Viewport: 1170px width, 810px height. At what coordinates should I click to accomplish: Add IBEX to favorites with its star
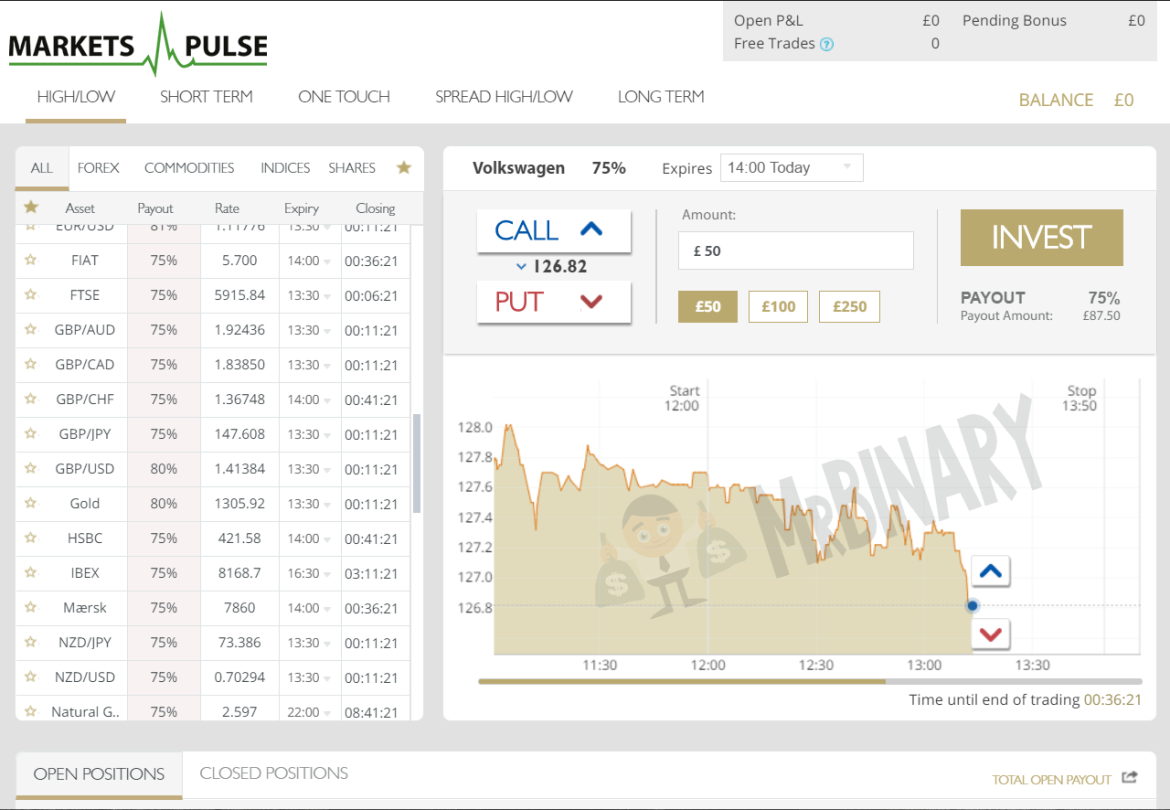[31, 572]
